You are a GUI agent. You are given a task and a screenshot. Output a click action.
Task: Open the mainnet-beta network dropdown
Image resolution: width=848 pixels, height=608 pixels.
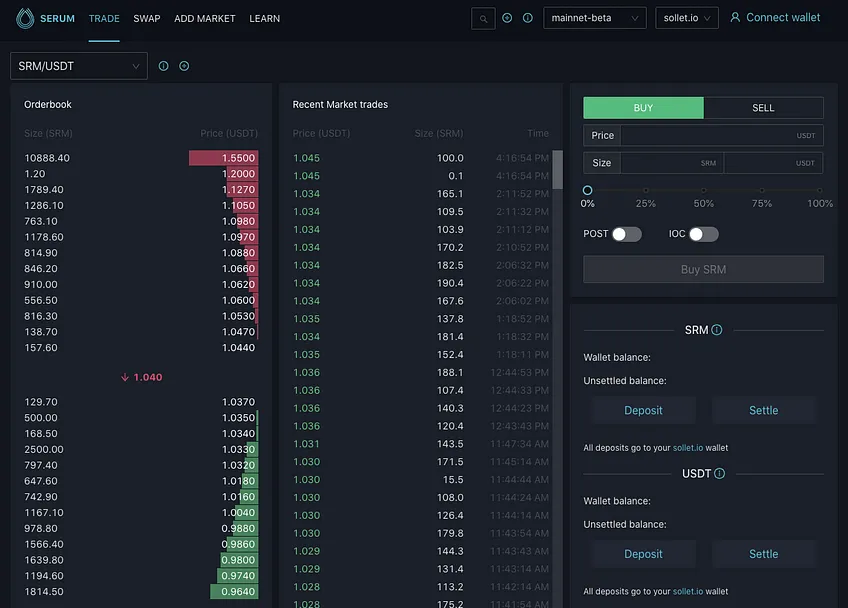coord(594,18)
